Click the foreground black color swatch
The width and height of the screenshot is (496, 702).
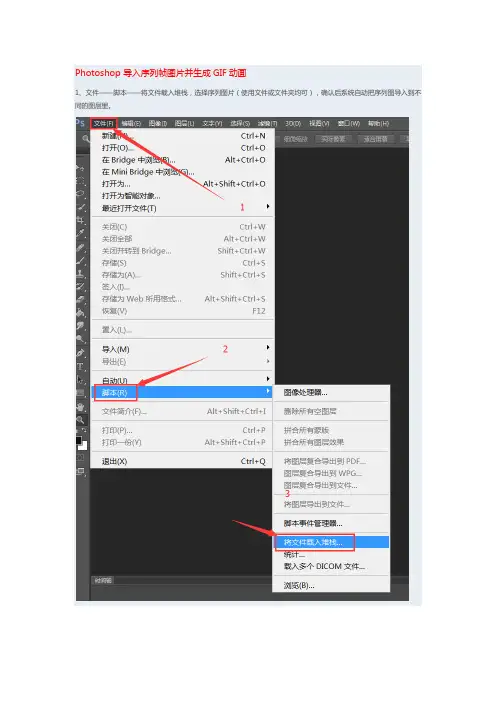coord(79,440)
